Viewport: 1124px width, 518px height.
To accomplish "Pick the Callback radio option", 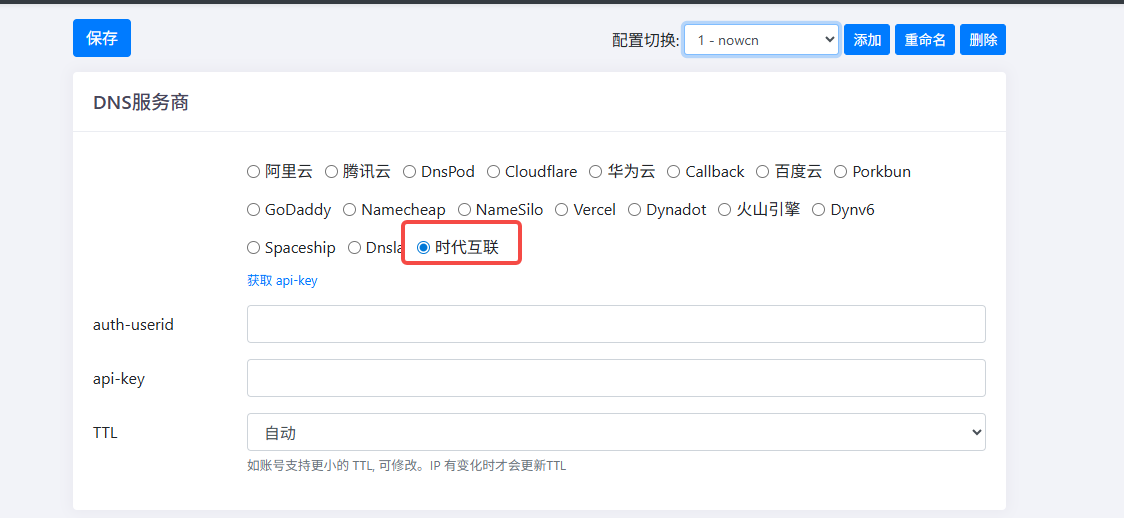I will [x=674, y=172].
